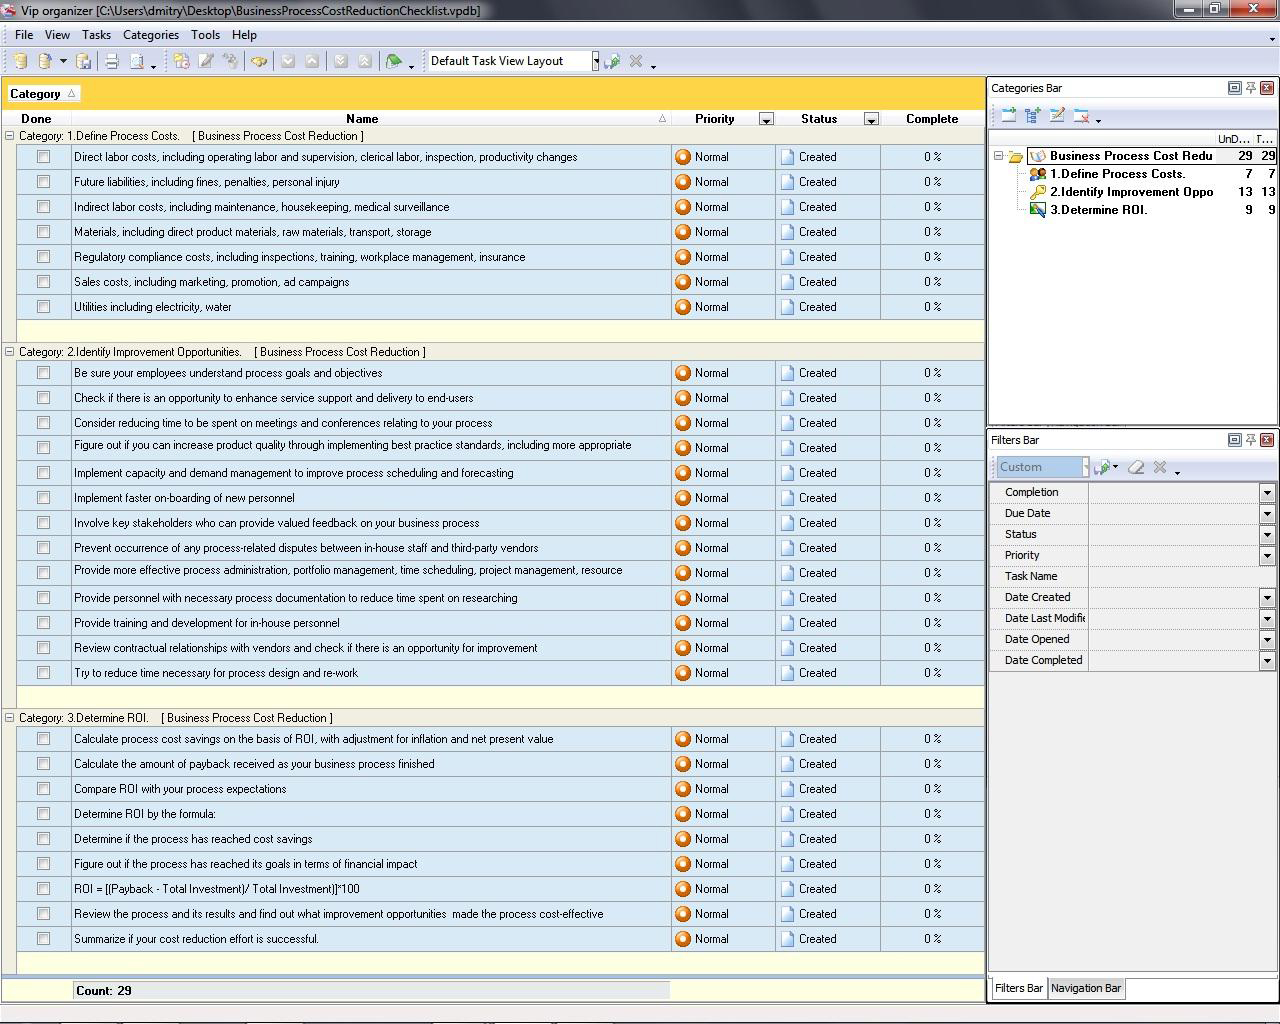Open the Categories menu
The width and height of the screenshot is (1280, 1024).
tap(150, 35)
